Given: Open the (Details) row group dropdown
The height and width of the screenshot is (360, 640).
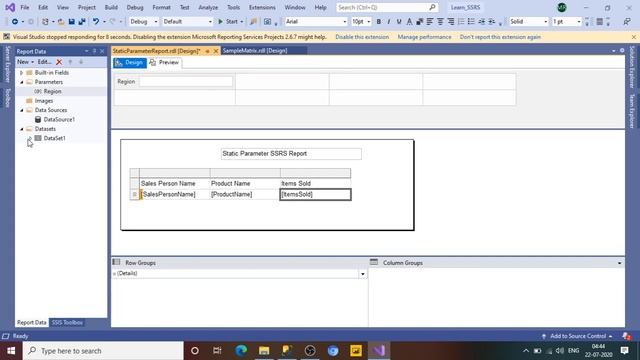Looking at the screenshot, I should [362, 274].
